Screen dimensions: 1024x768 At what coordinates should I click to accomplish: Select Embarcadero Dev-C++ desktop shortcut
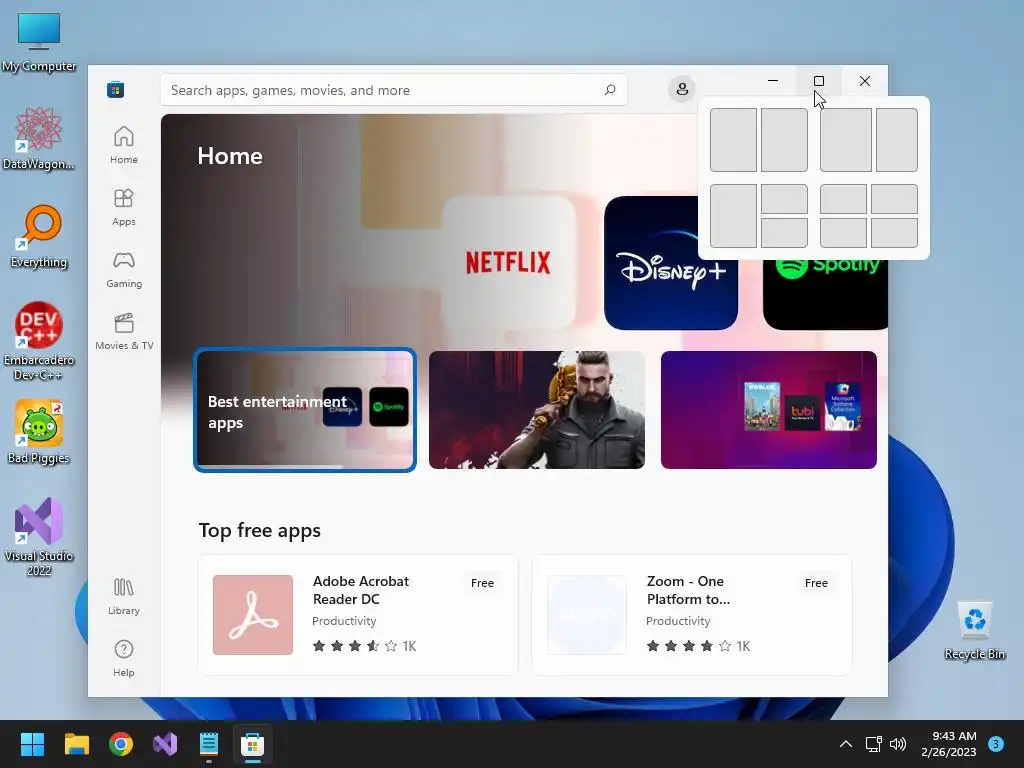pyautogui.click(x=39, y=341)
